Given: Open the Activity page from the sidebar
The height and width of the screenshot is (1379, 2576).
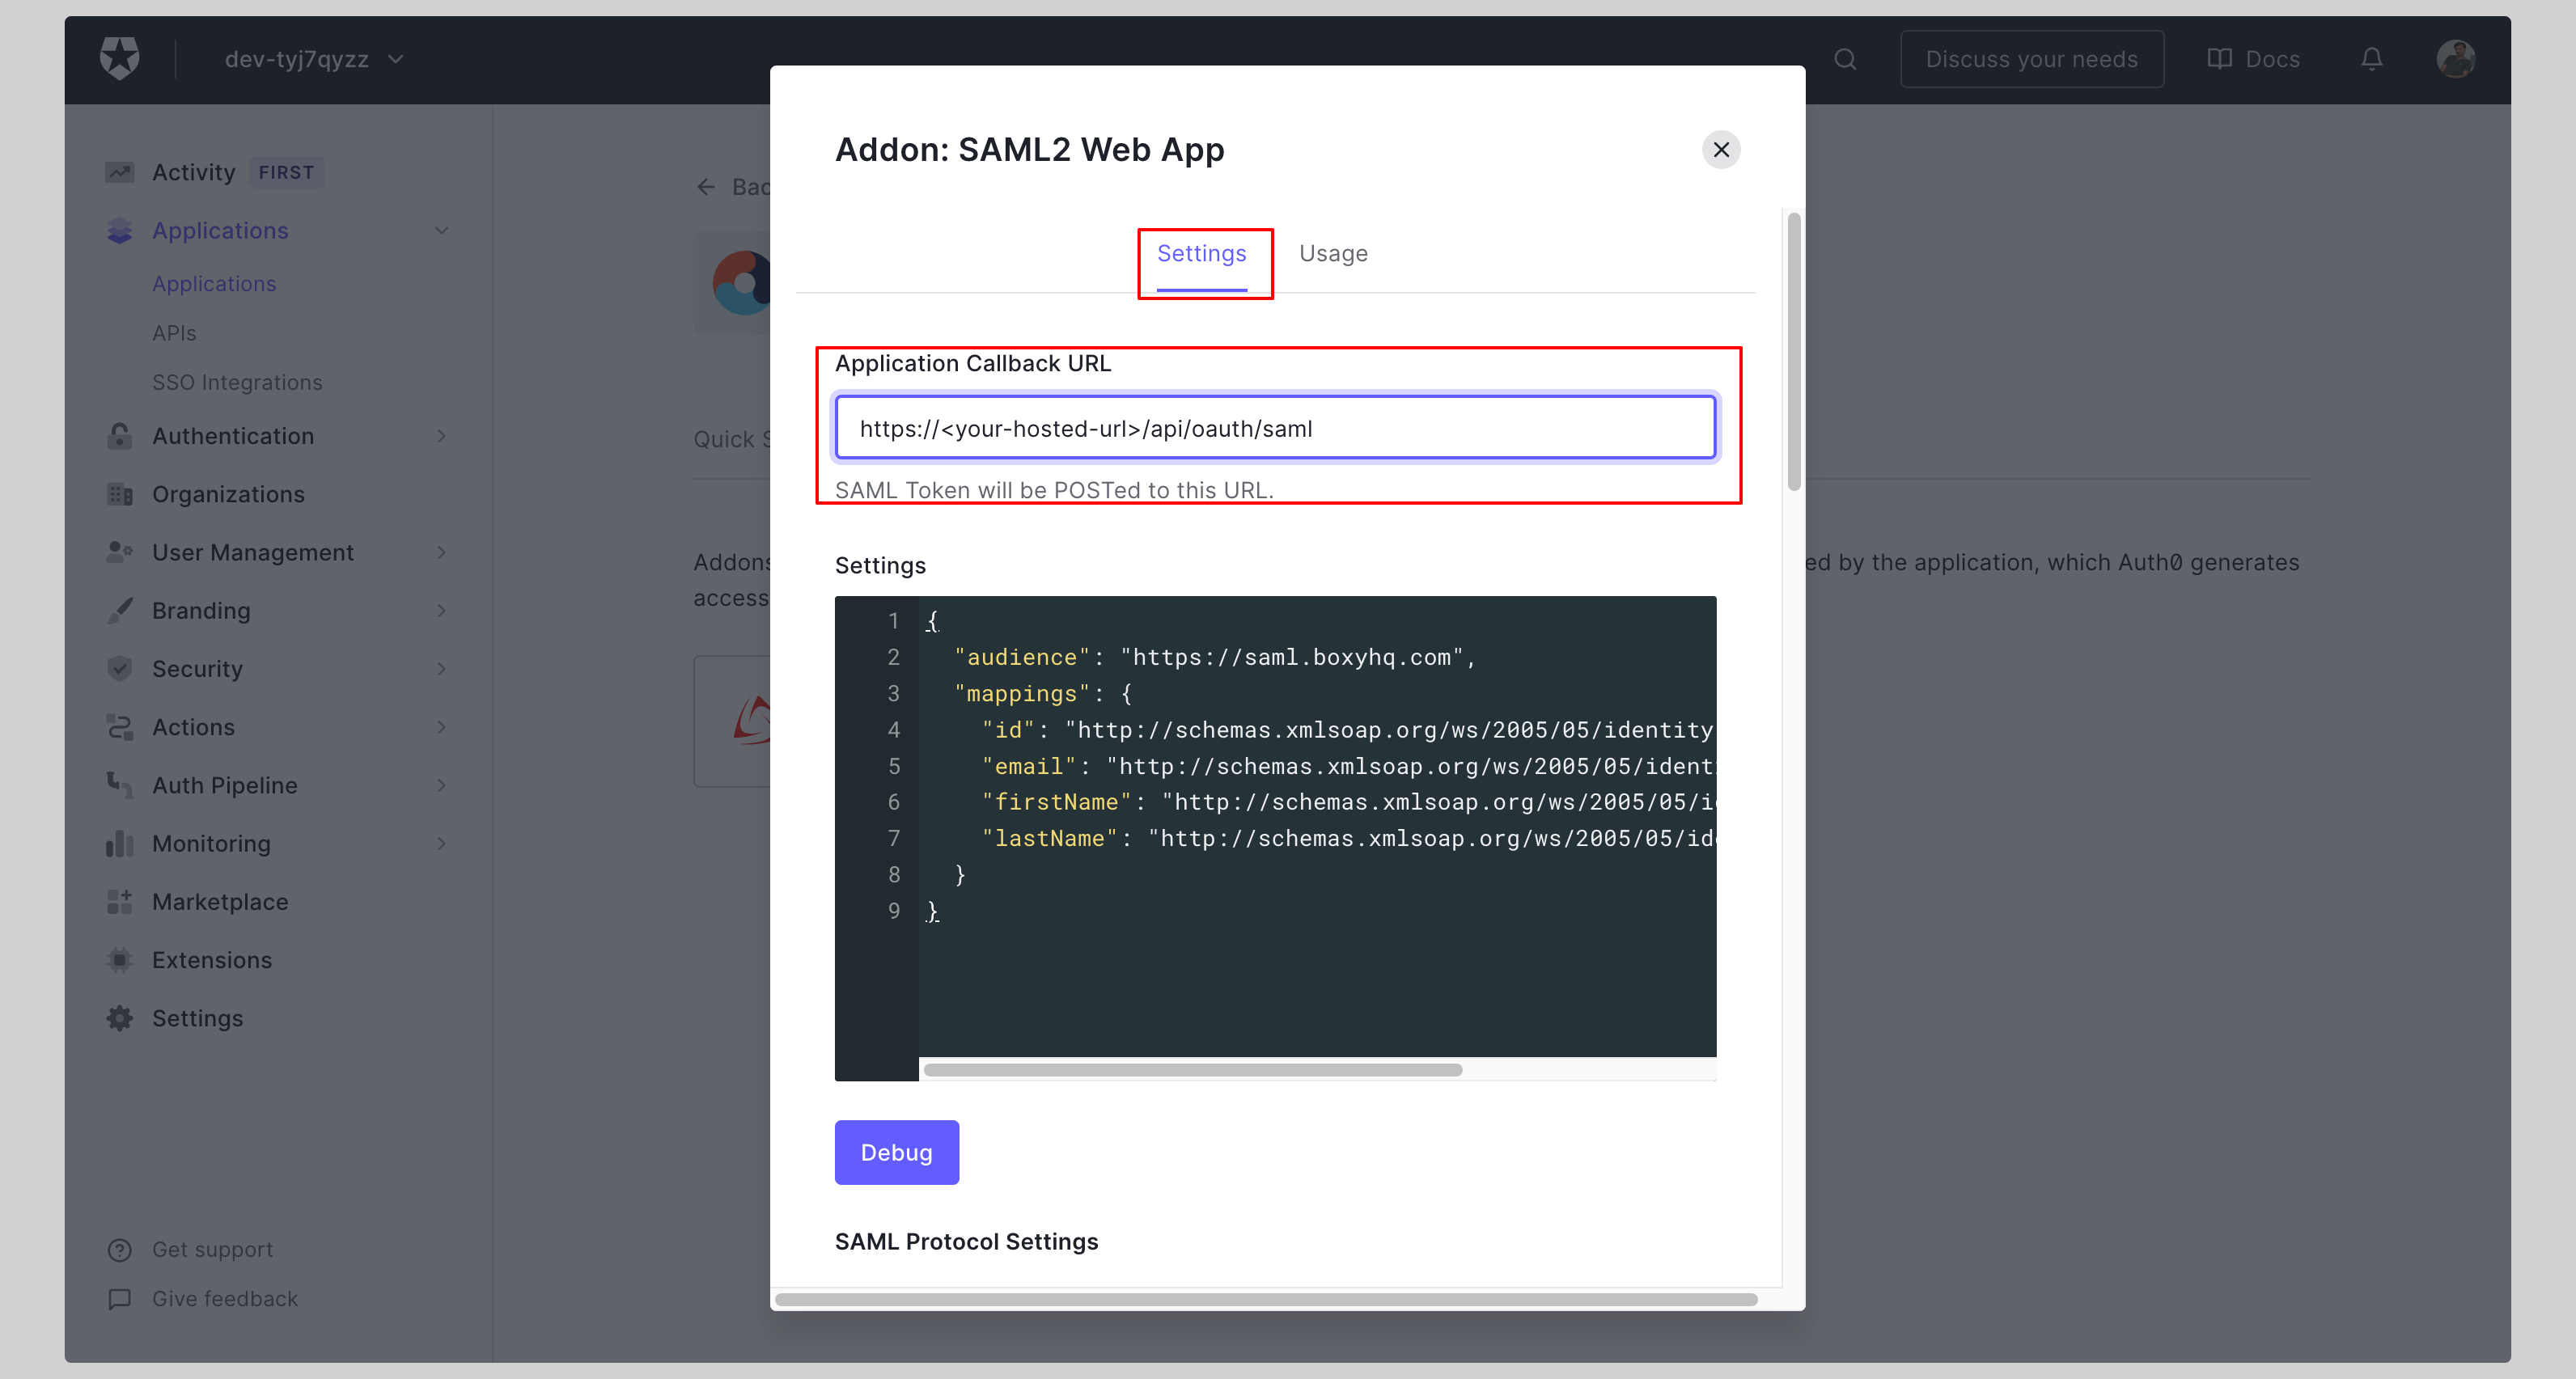Looking at the screenshot, I should 193,171.
